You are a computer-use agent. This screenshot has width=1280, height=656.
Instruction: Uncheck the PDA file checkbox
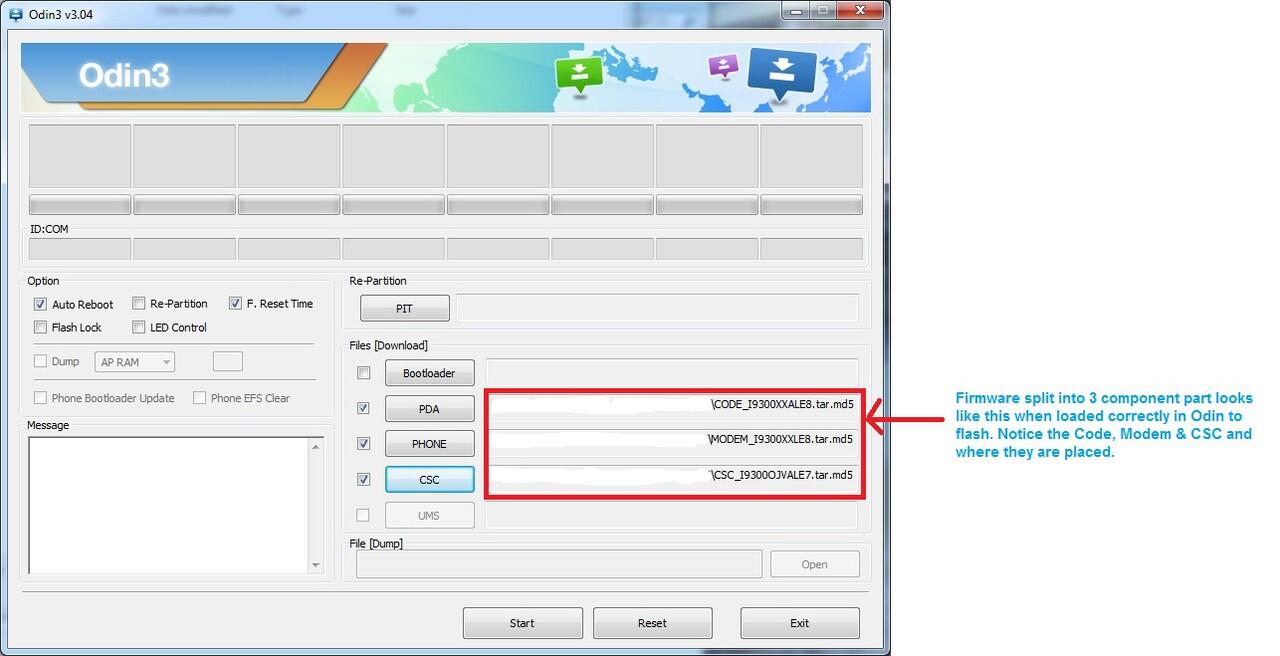(x=364, y=408)
